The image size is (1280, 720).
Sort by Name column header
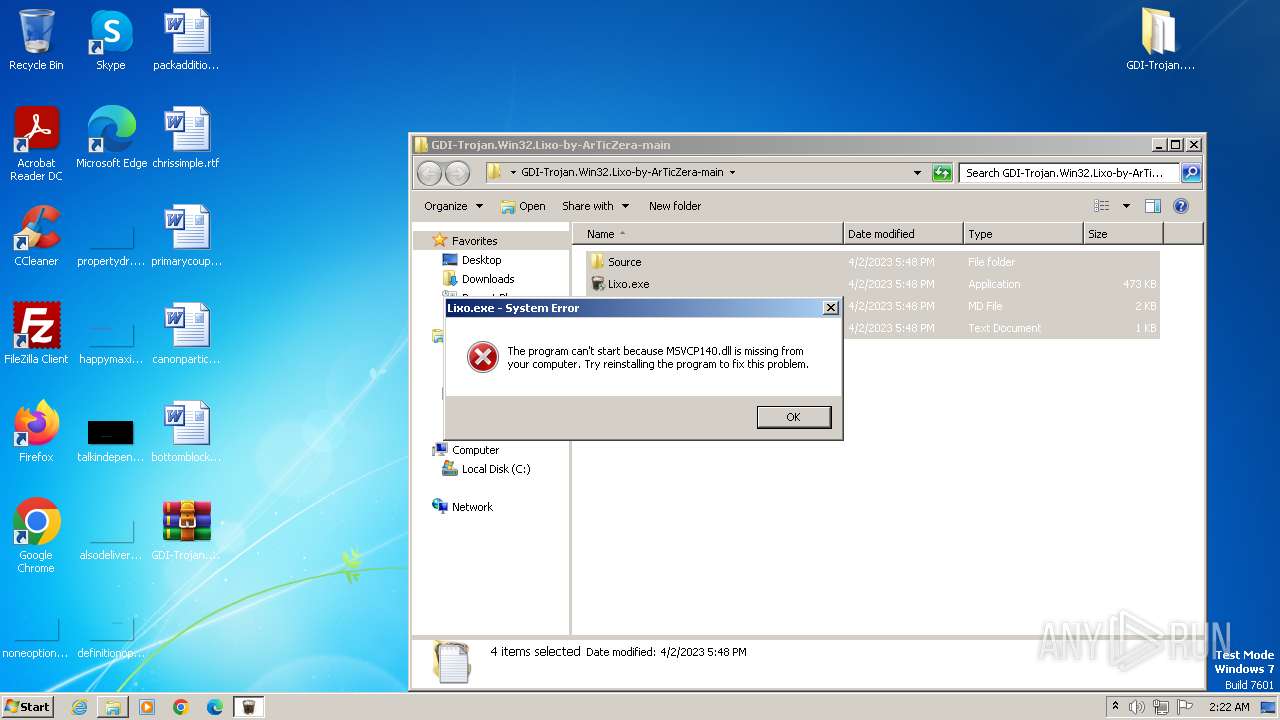pos(708,234)
